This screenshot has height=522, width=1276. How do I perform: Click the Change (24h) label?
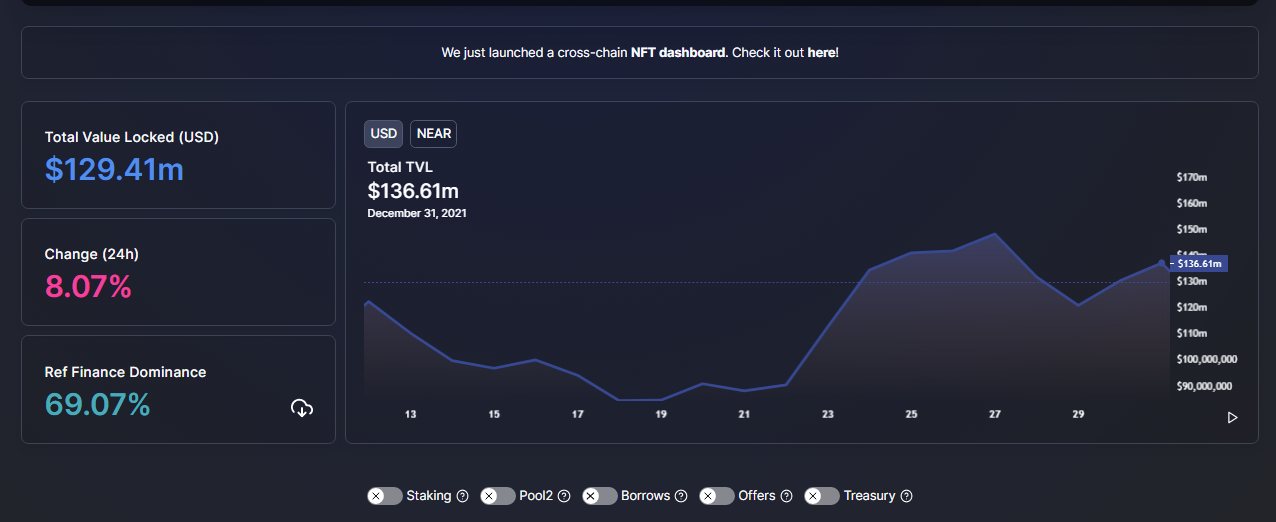pos(92,254)
